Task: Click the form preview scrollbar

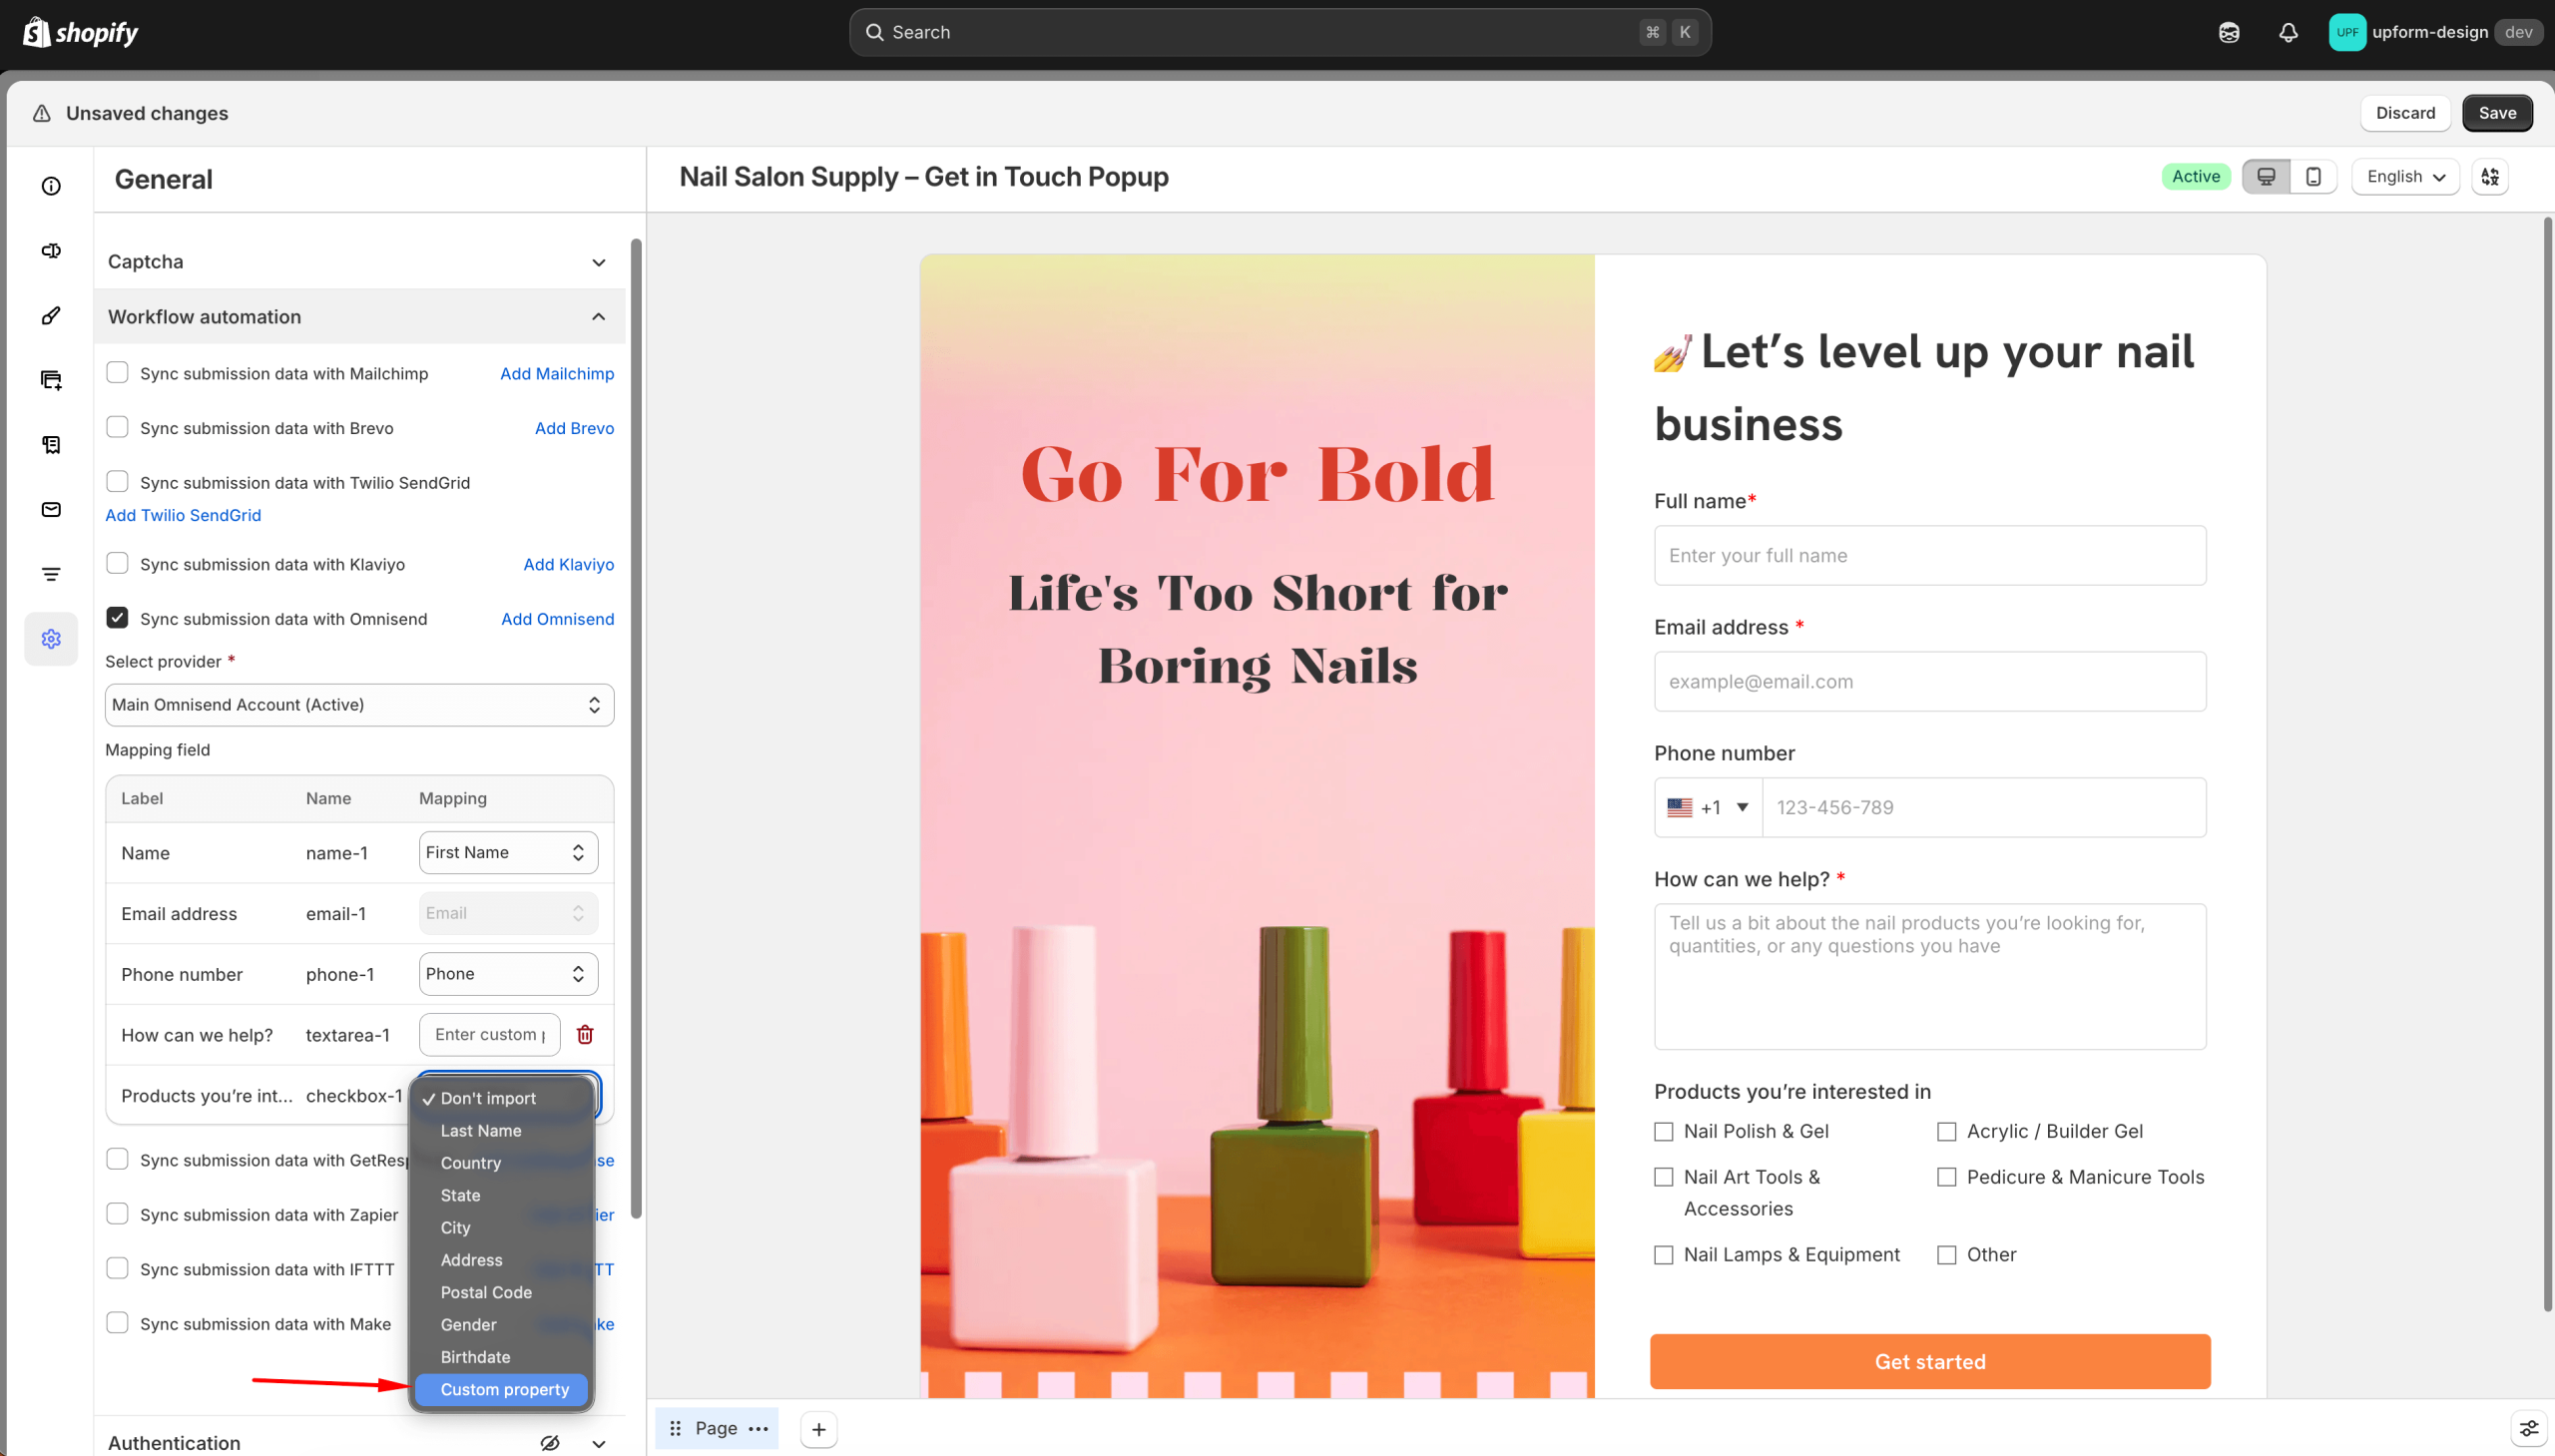Action: [x=2548, y=763]
